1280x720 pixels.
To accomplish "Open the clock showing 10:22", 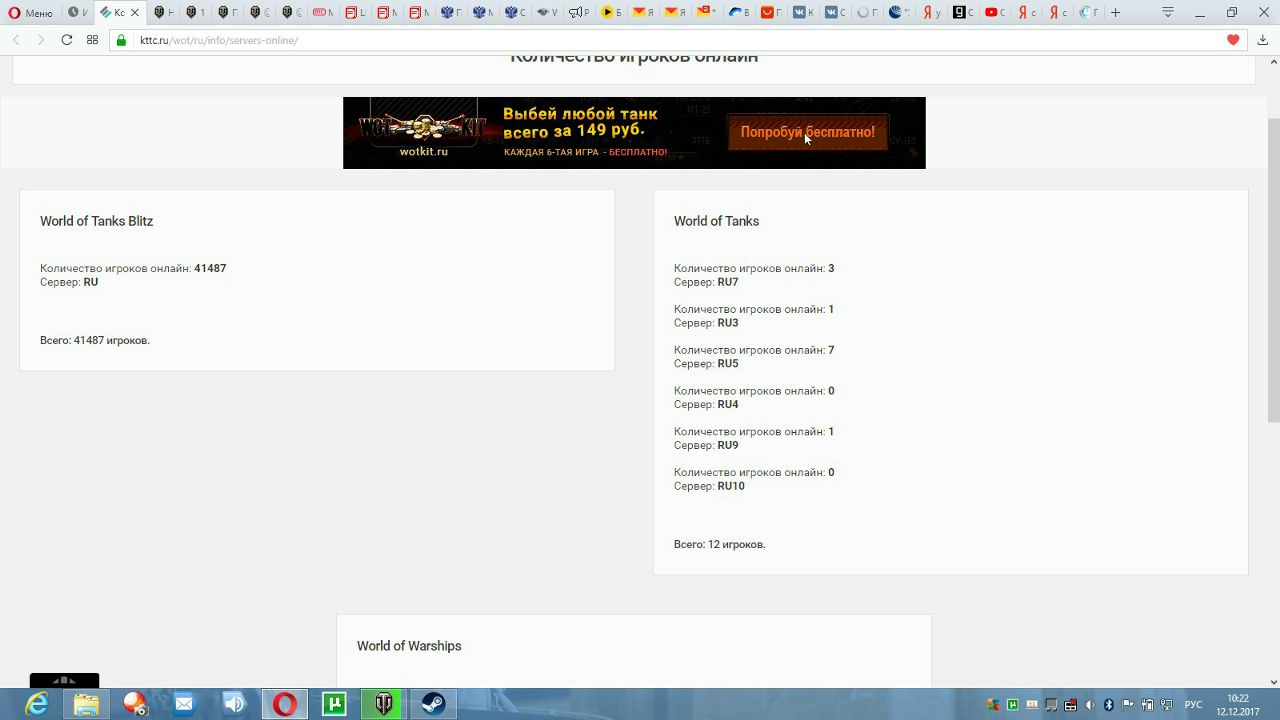I will pos(1238,705).
